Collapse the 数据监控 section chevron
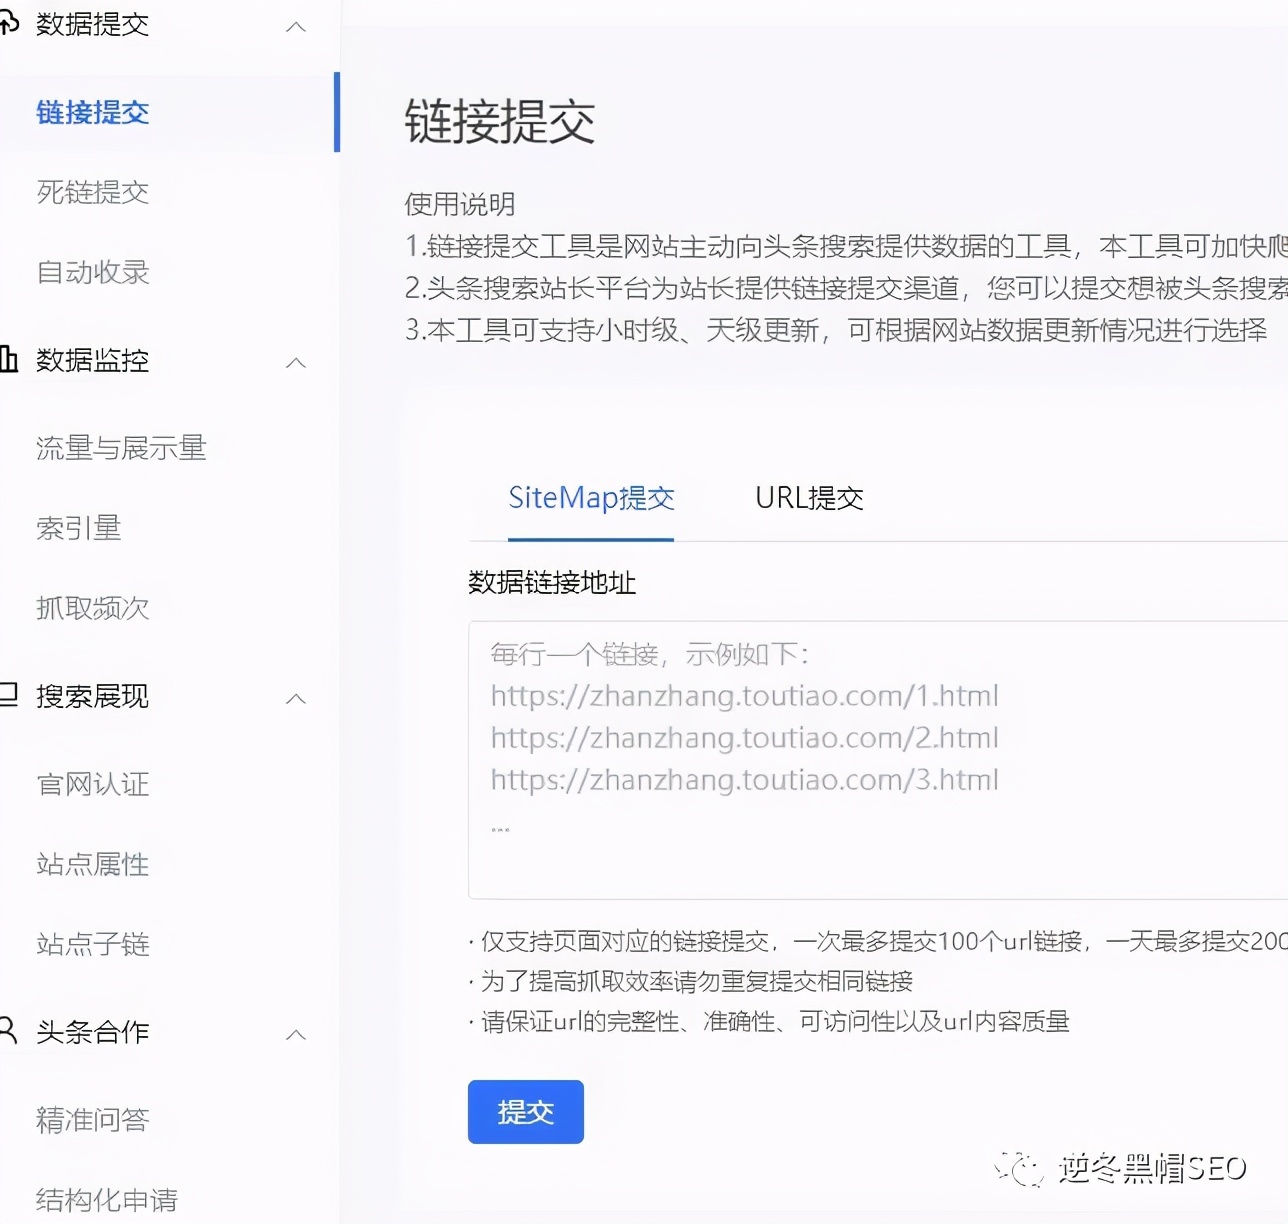The height and width of the screenshot is (1224, 1288). coord(296,364)
